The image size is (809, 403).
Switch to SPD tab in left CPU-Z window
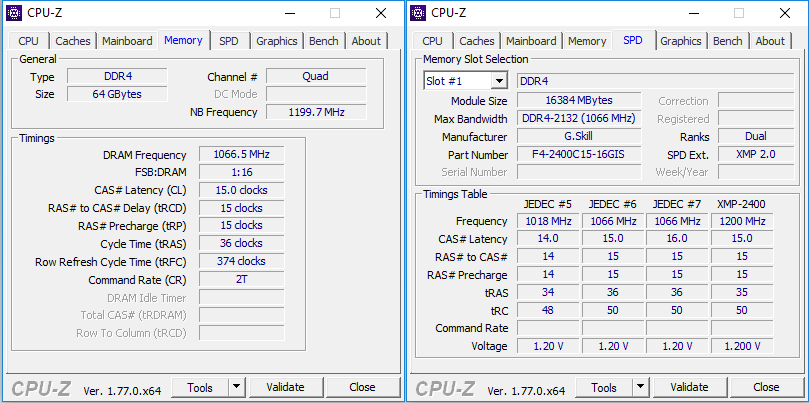point(229,41)
